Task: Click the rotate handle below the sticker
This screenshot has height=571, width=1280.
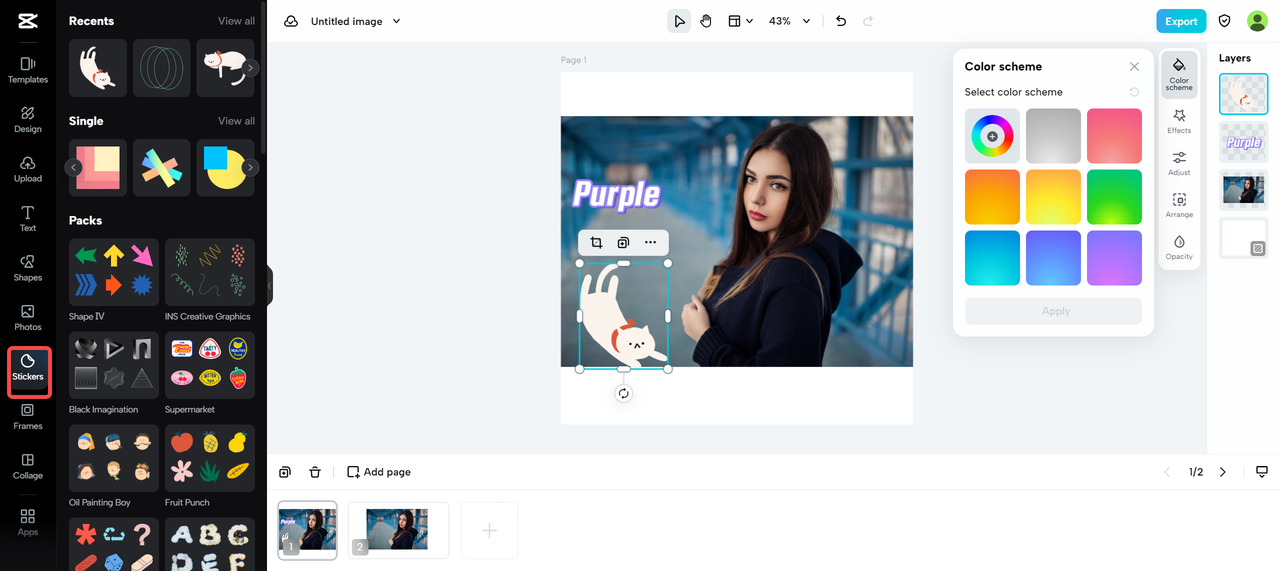Action: 624,394
